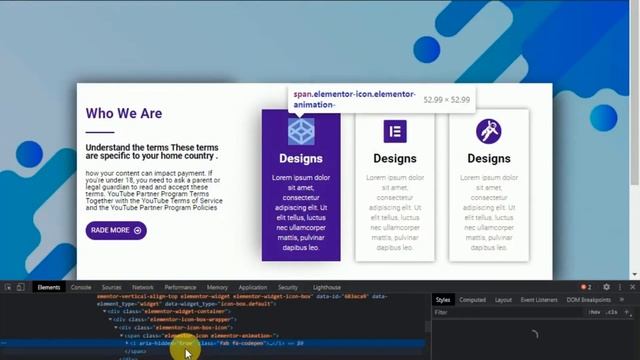
Task: Switch to the Console tab
Action: [x=81, y=287]
